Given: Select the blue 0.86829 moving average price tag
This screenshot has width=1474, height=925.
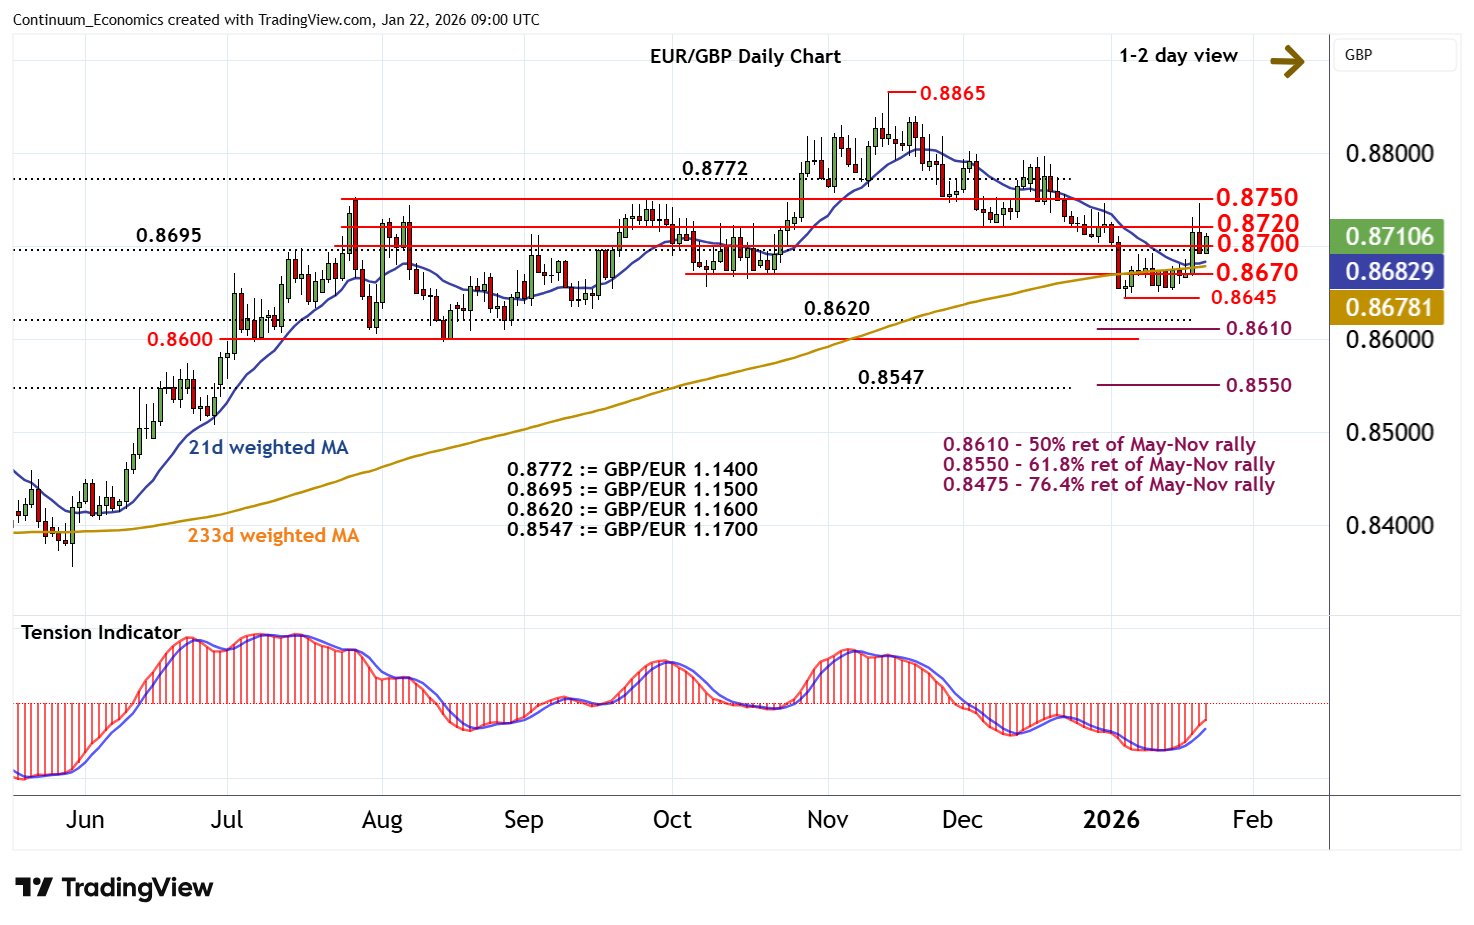Looking at the screenshot, I should (x=1388, y=271).
